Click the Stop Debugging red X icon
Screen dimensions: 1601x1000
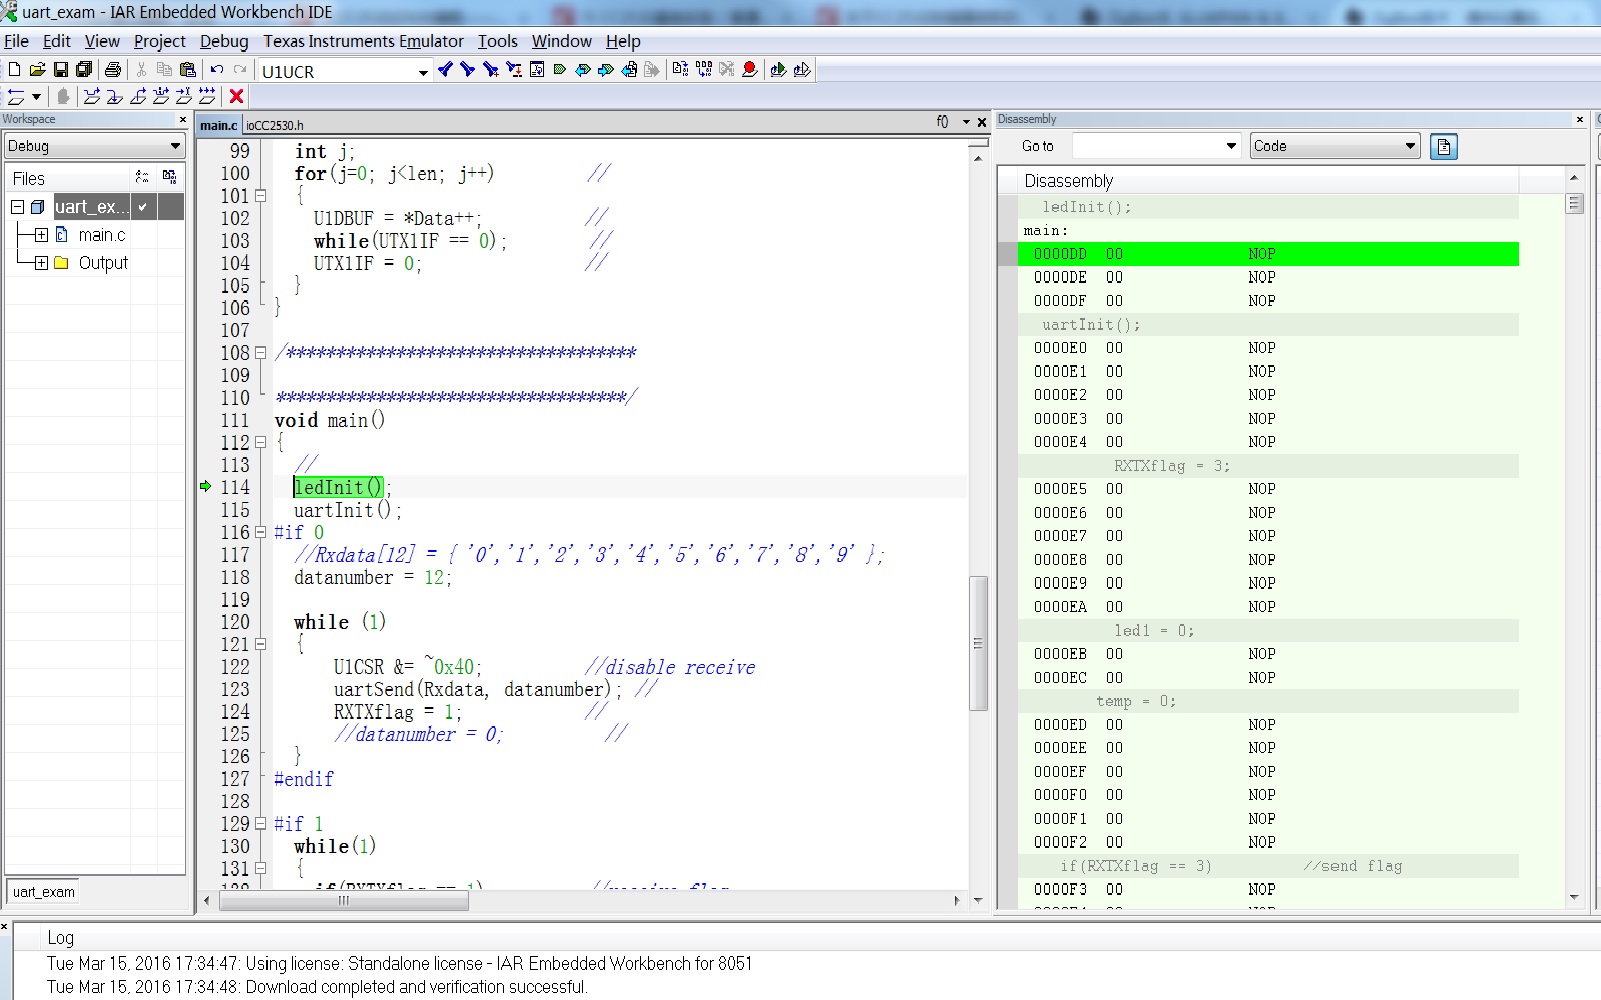(236, 96)
